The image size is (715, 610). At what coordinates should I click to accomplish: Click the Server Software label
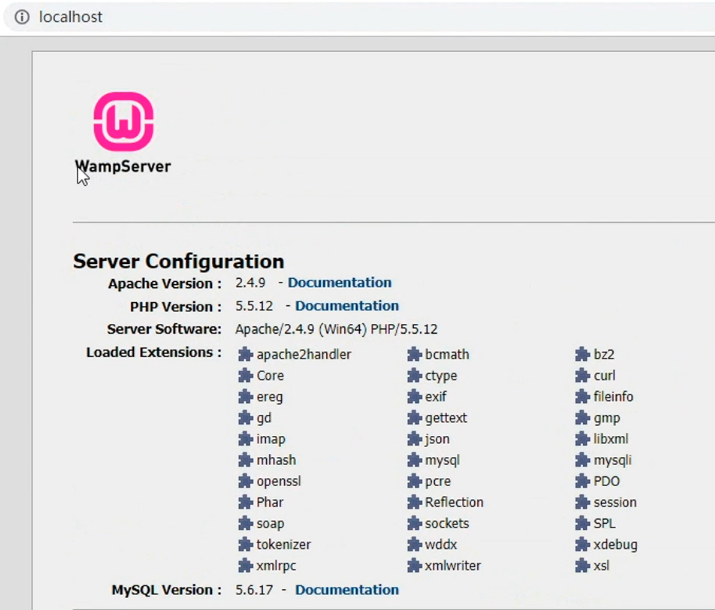point(164,329)
